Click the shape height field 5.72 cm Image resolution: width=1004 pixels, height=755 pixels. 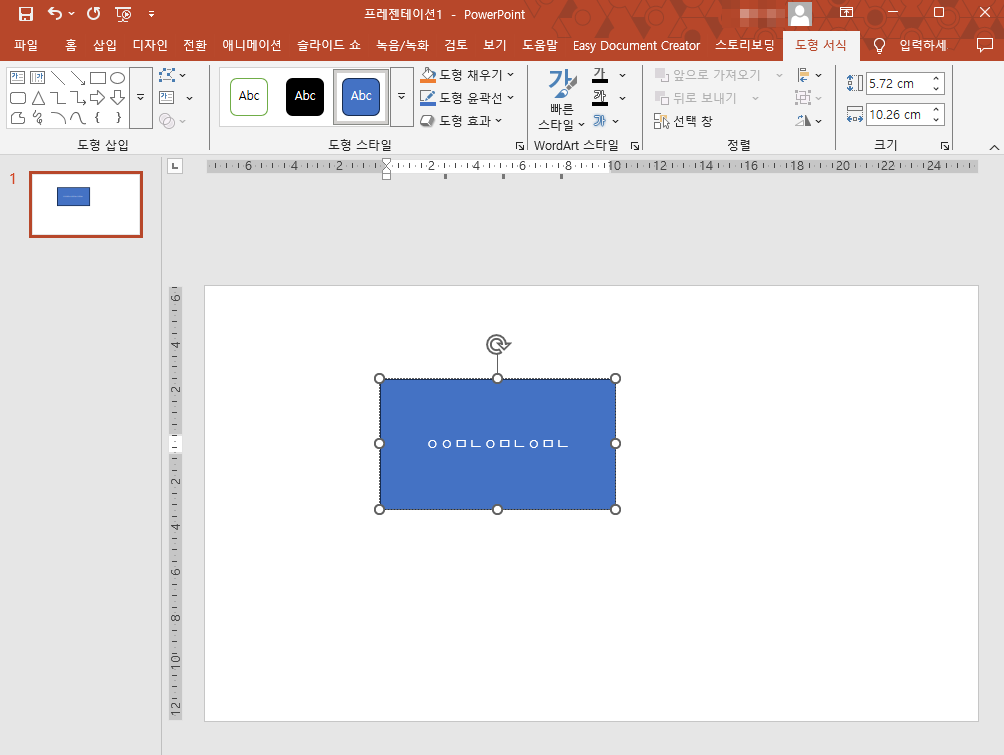click(x=898, y=83)
